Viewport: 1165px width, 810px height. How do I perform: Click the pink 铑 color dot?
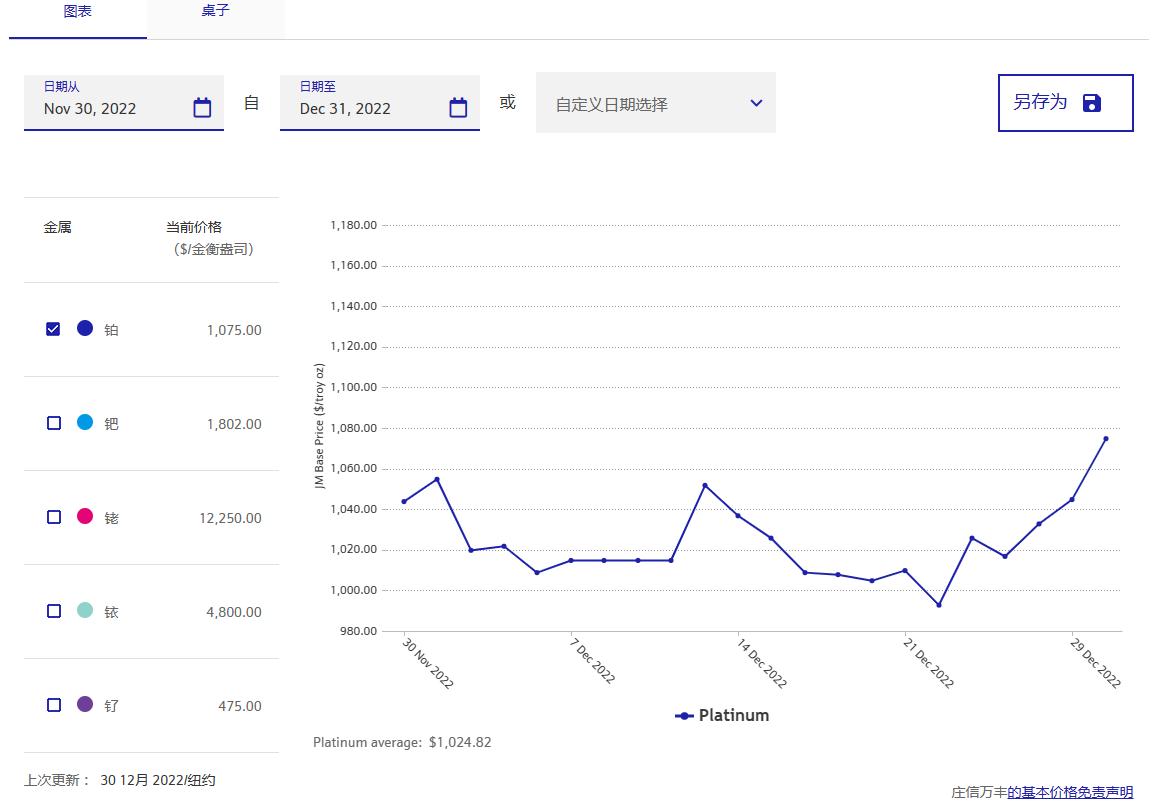tap(85, 516)
